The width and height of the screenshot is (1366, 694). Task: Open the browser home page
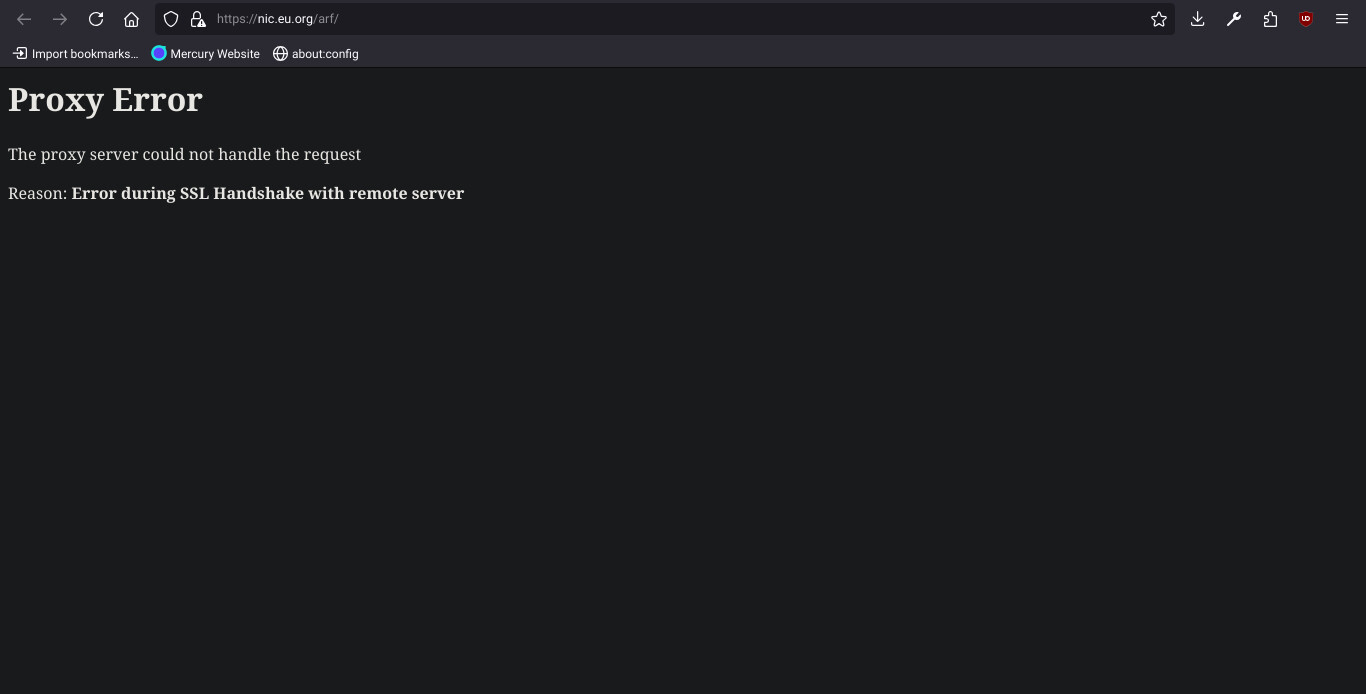click(131, 19)
